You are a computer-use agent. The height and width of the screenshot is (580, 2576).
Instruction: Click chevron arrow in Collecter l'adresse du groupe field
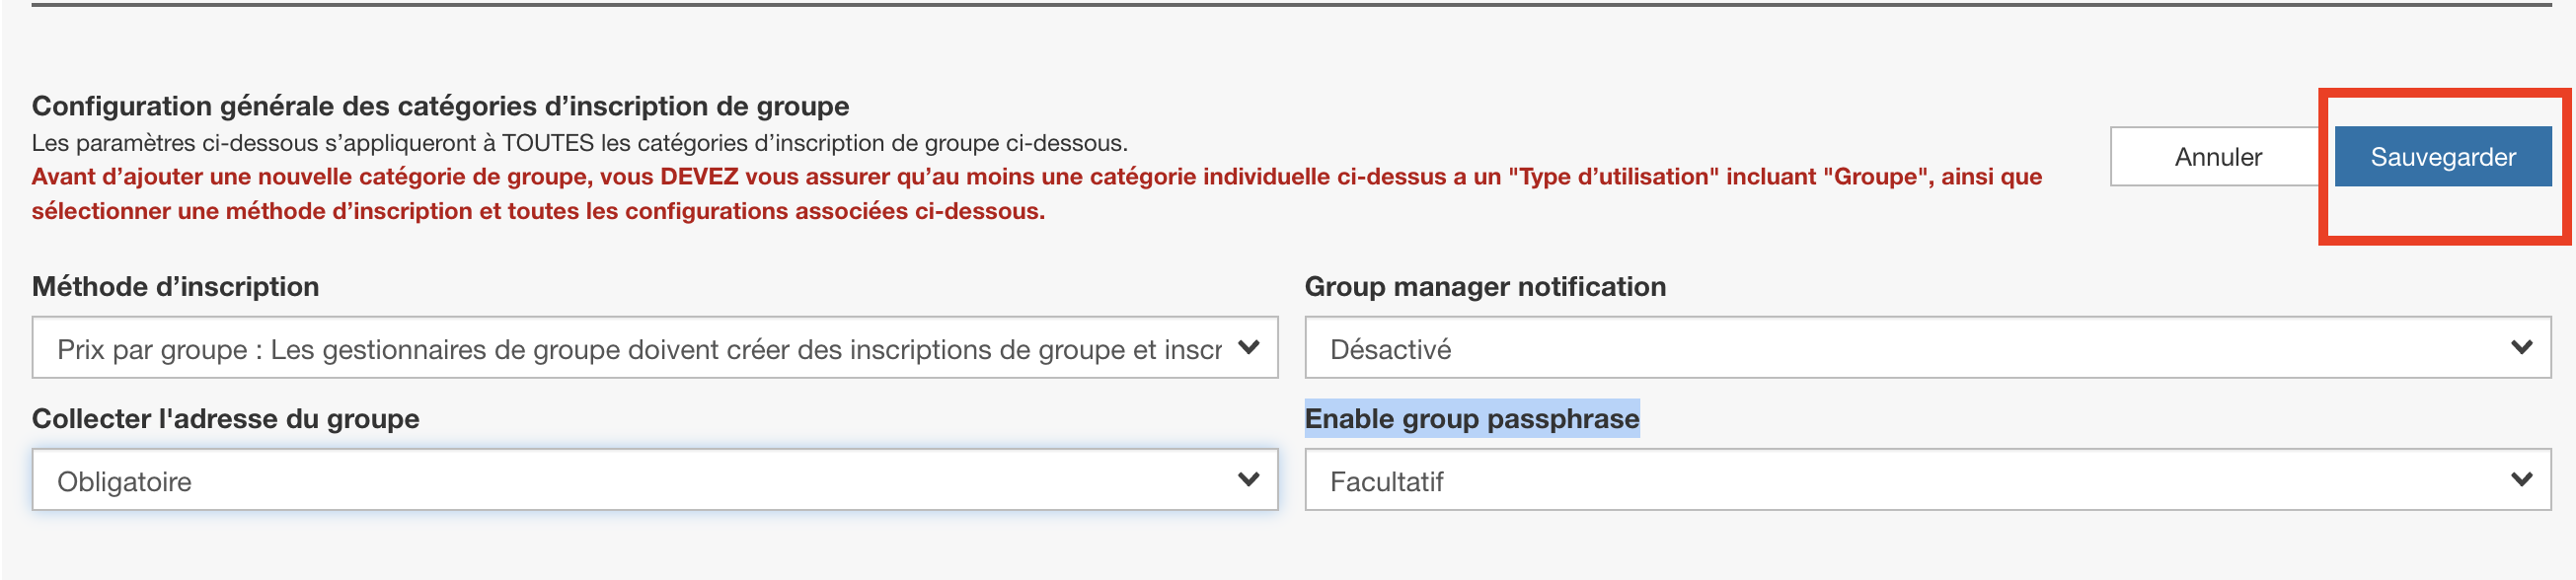click(x=1248, y=479)
